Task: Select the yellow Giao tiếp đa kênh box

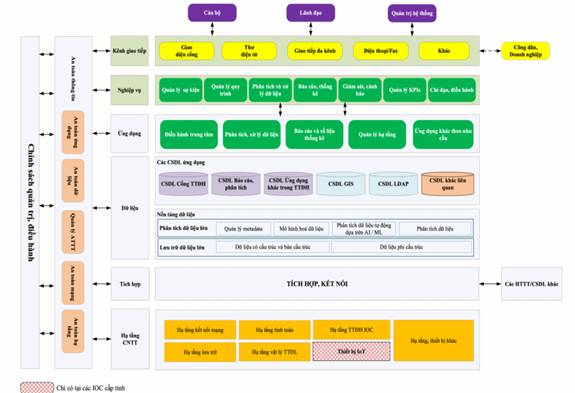Action: (x=315, y=51)
